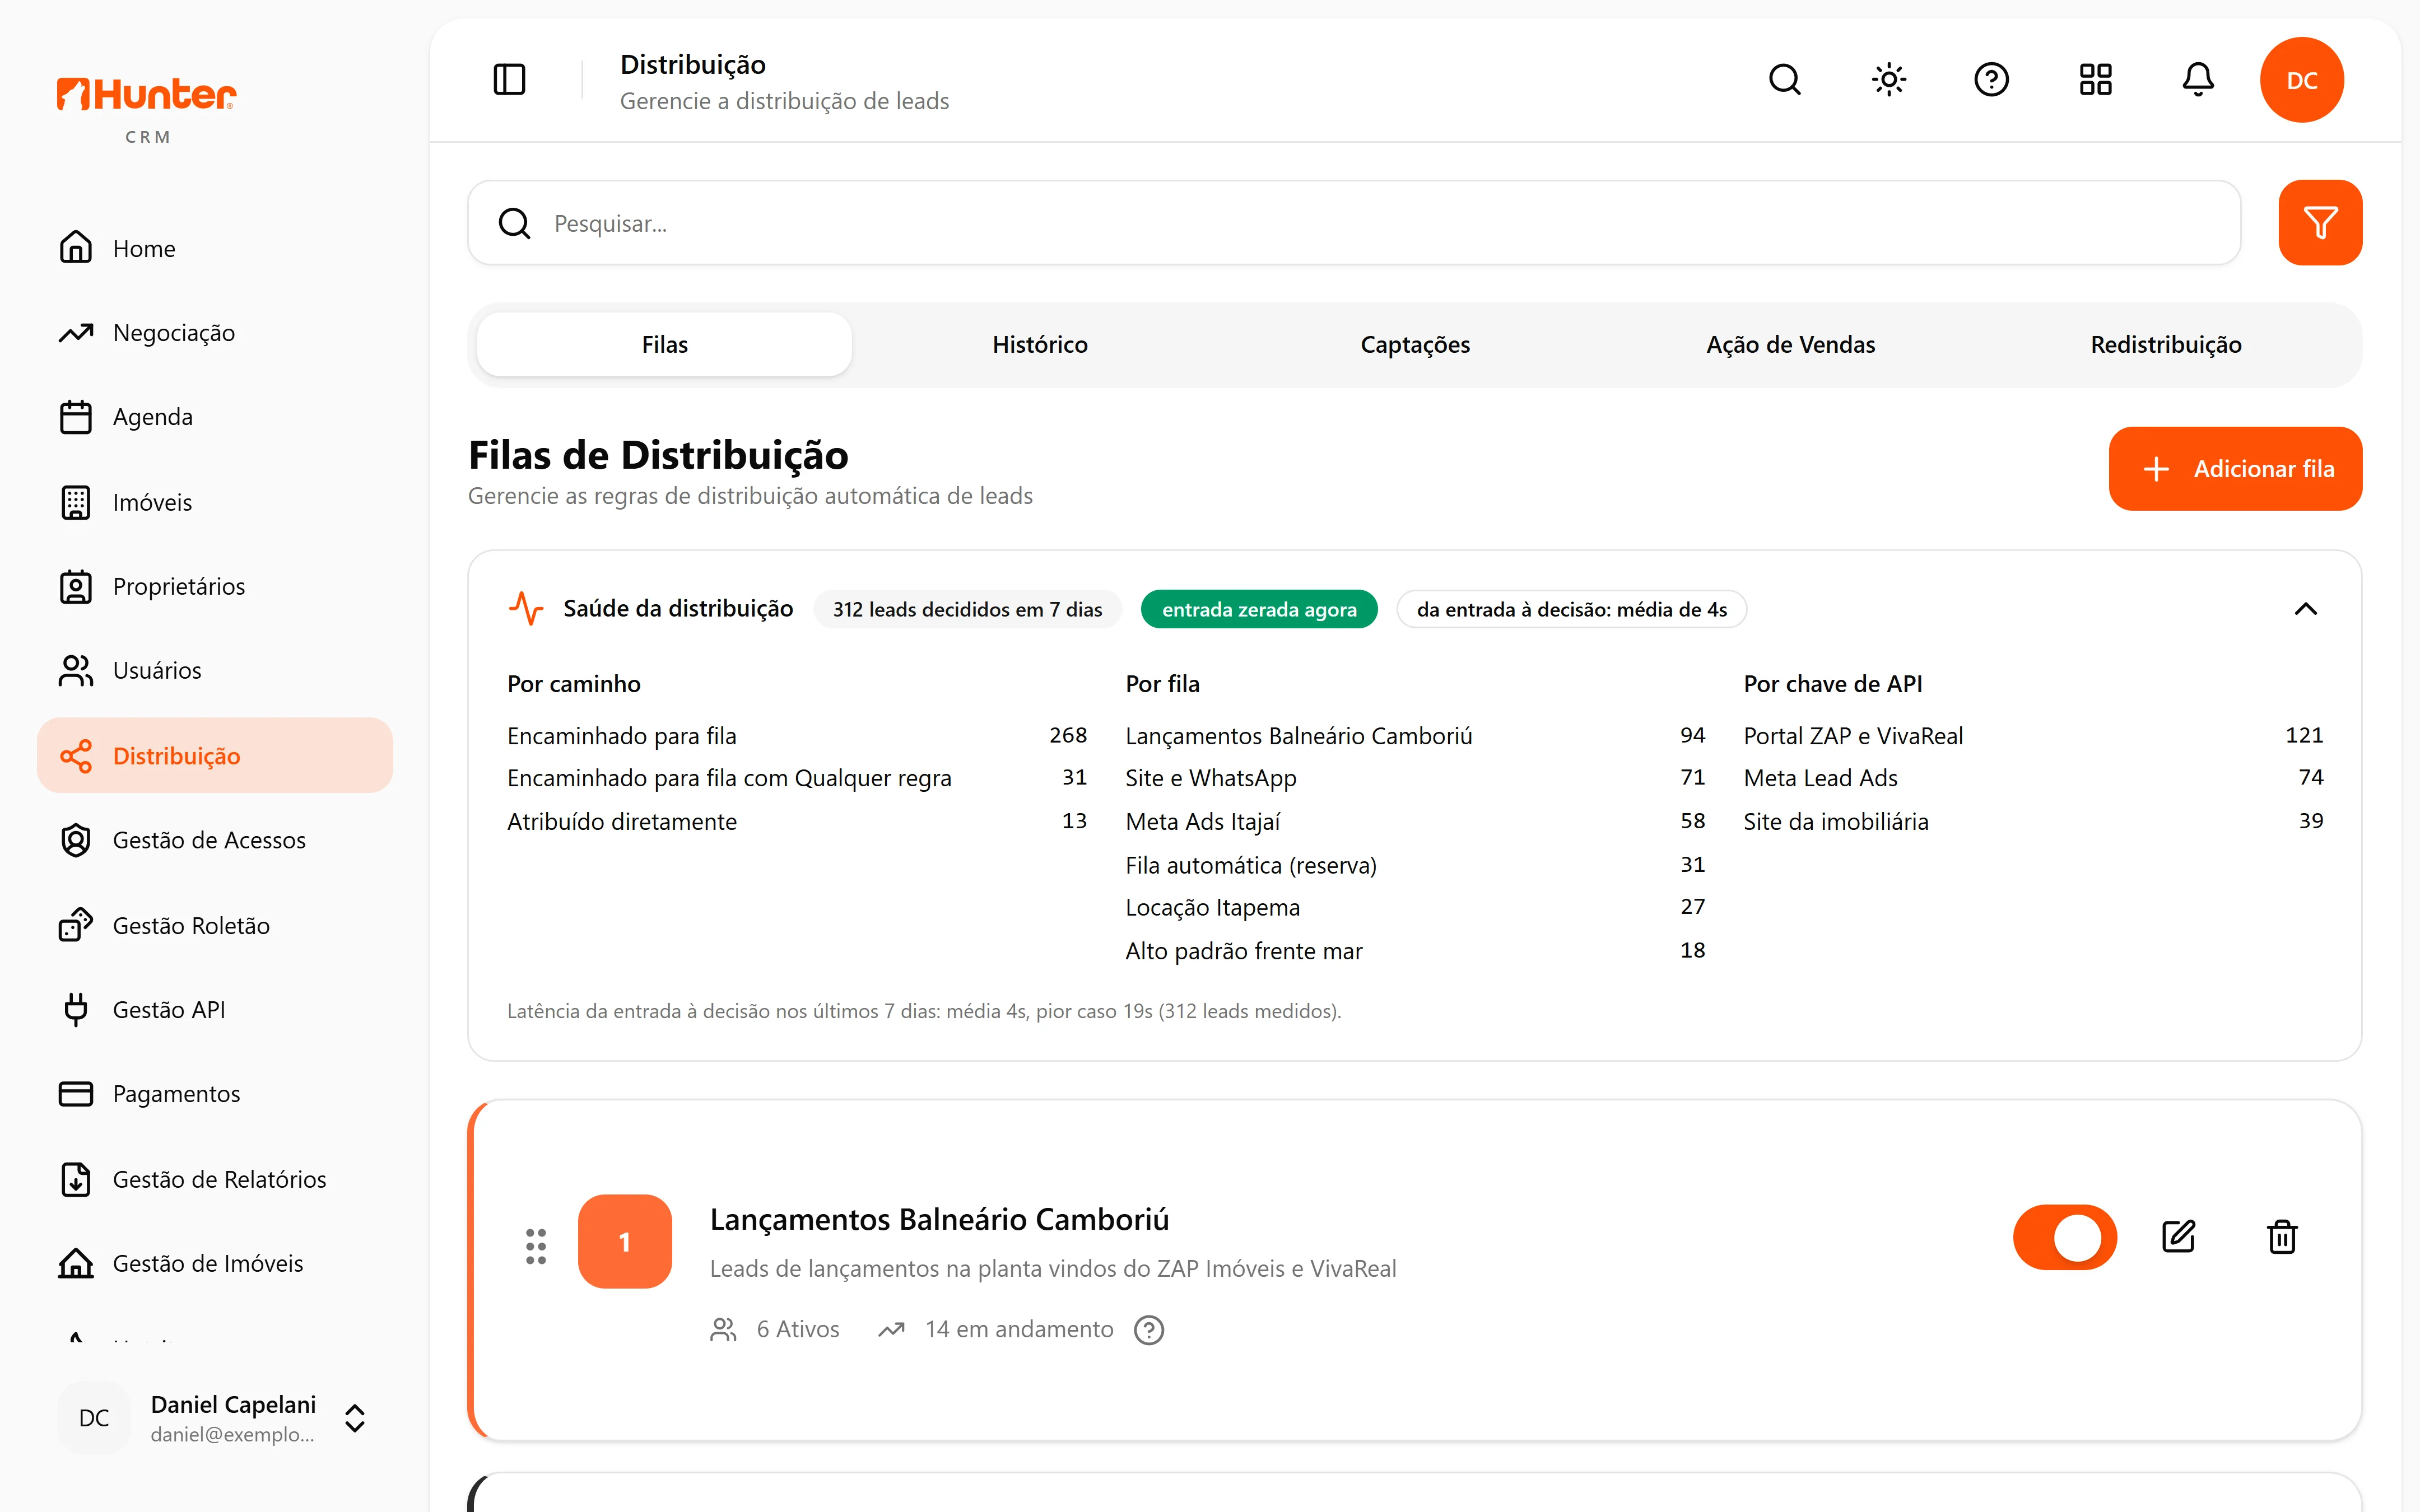Open Gestão de Relatórios in sidebar
The image size is (2420, 1512).
click(215, 1179)
